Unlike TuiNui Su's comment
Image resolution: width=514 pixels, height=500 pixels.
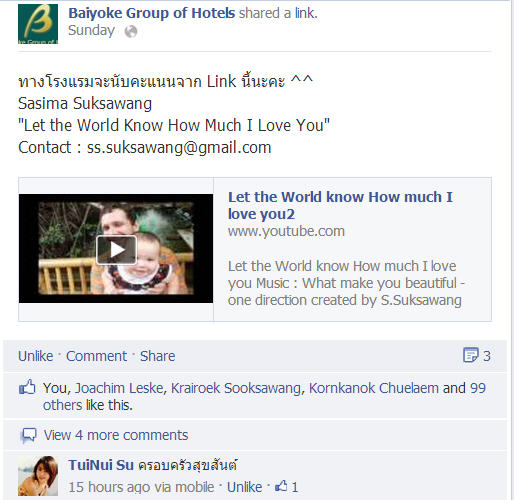(x=244, y=487)
